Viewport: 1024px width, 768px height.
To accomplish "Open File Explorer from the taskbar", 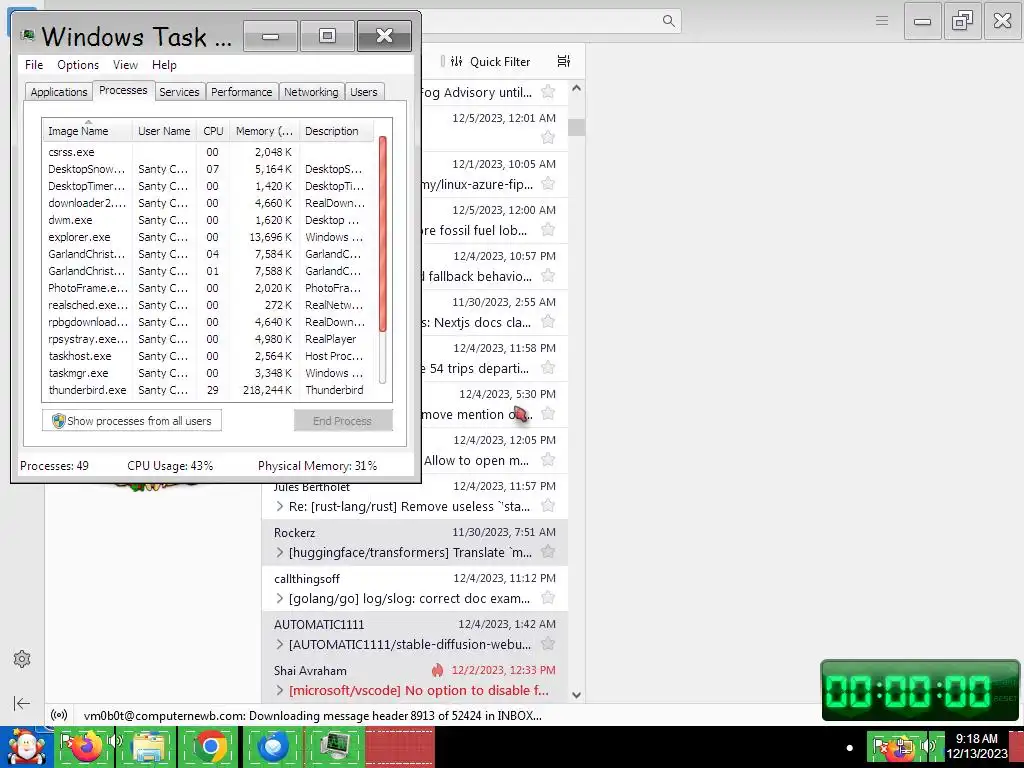I will pyautogui.click(x=148, y=747).
